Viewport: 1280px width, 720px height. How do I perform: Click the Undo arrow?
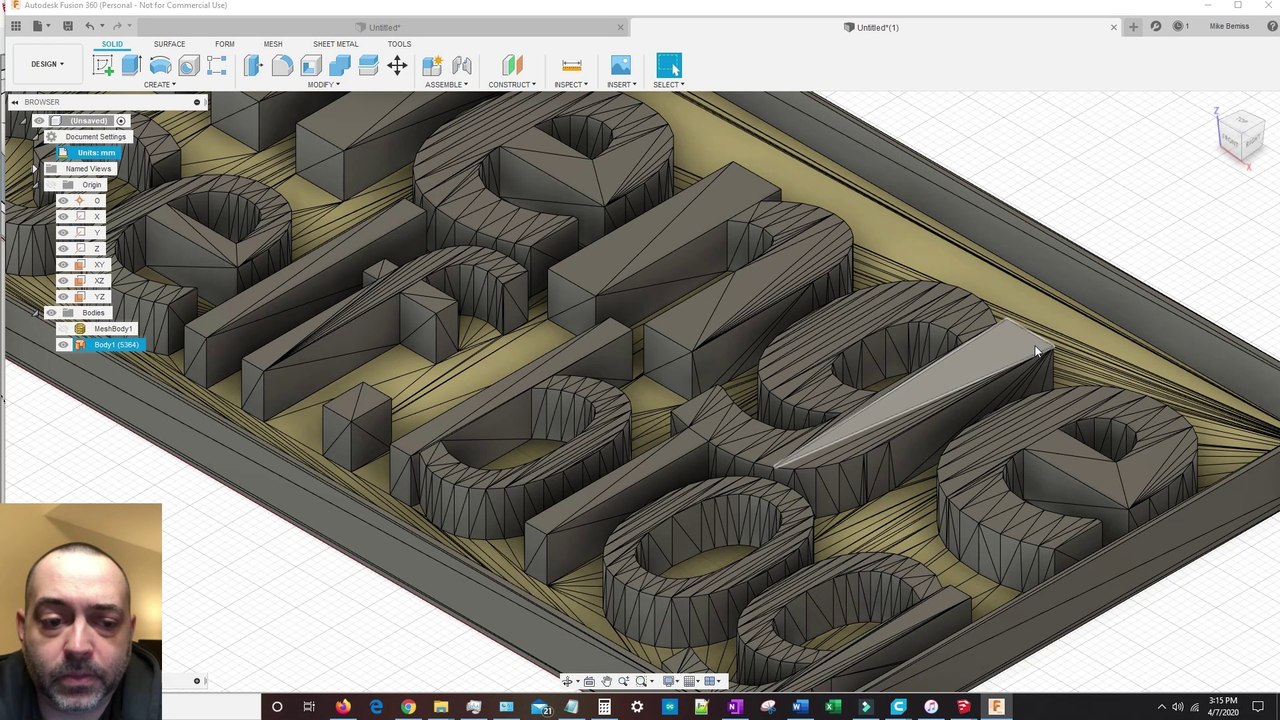[90, 26]
